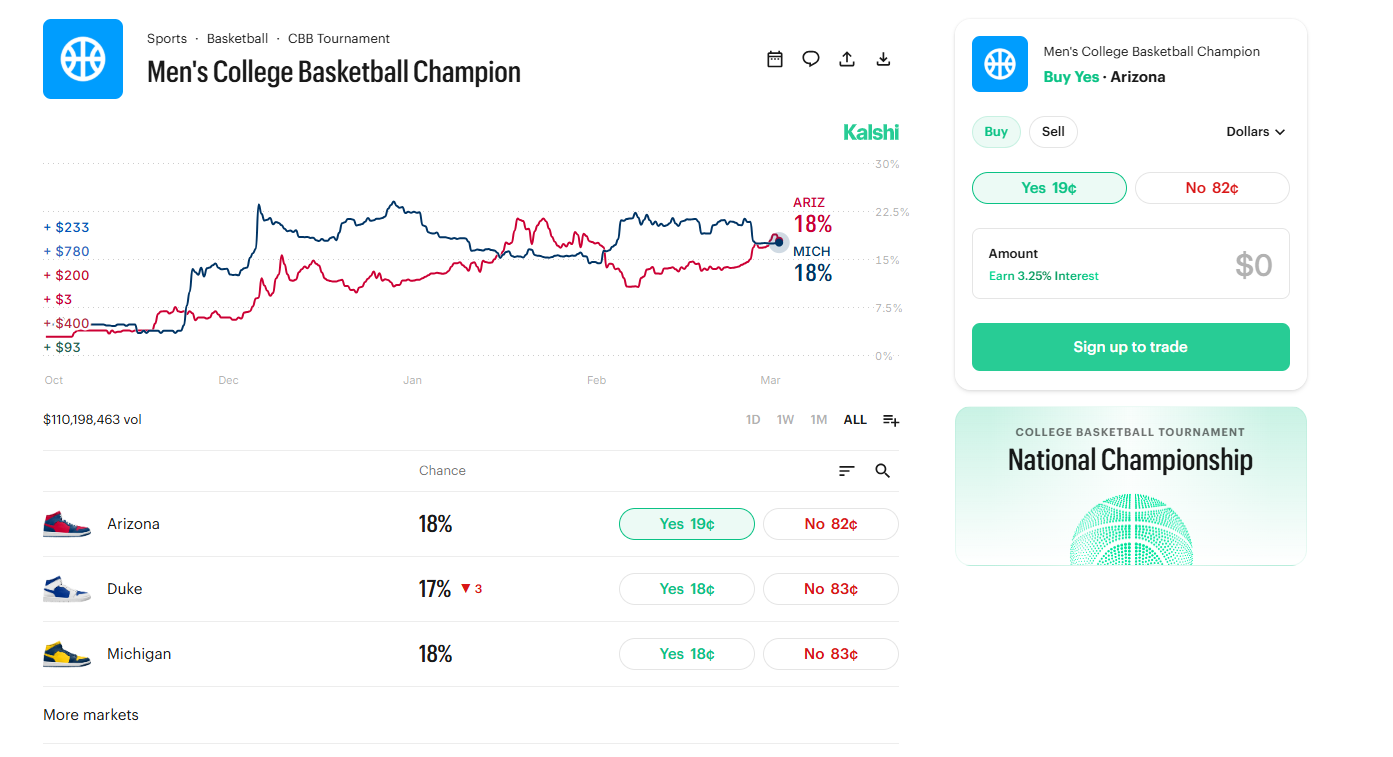This screenshot has height=757, width=1393.
Task: Click the download chart data icon
Action: tap(883, 59)
